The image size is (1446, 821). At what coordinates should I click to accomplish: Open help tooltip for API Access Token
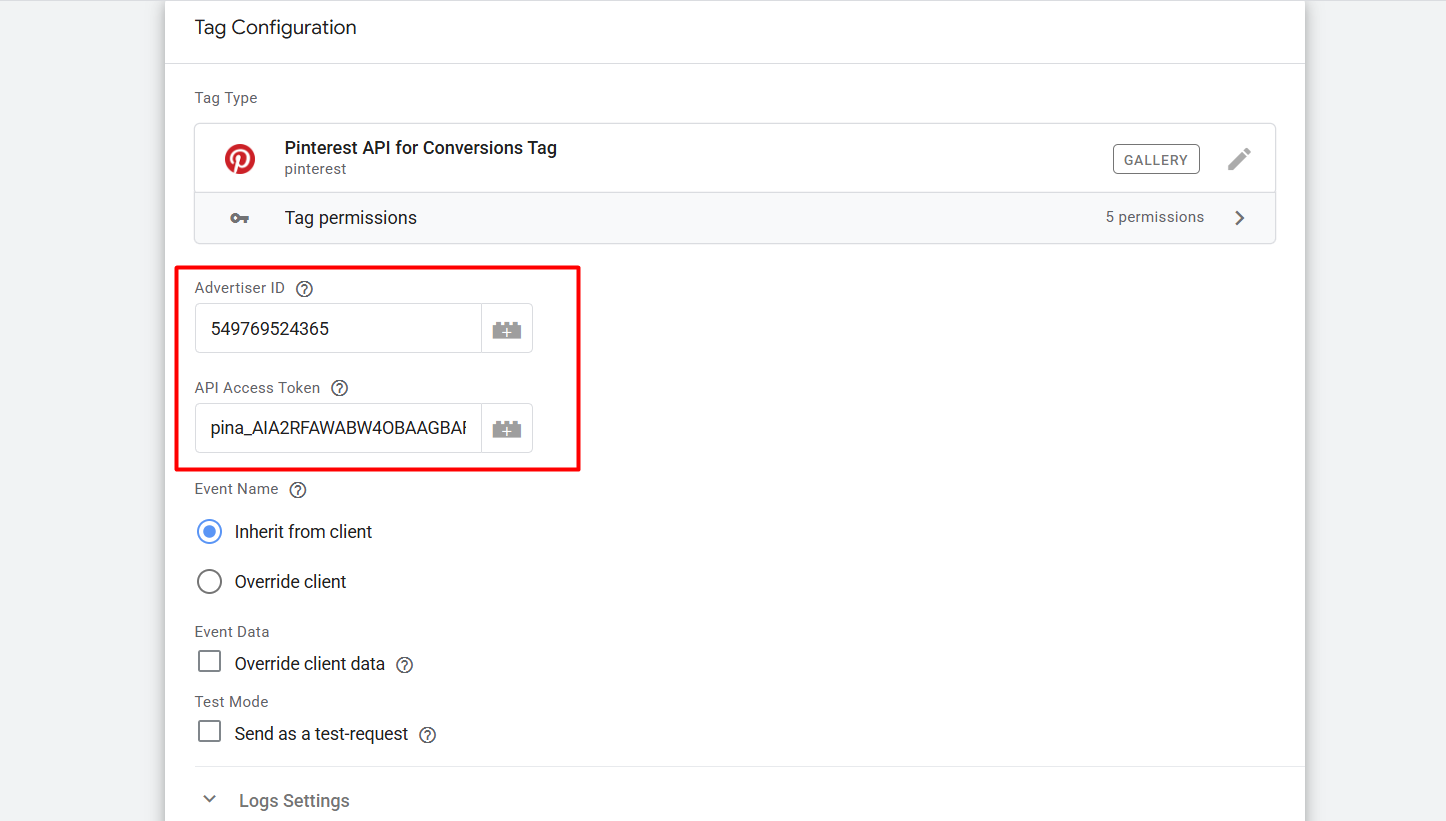(x=340, y=388)
